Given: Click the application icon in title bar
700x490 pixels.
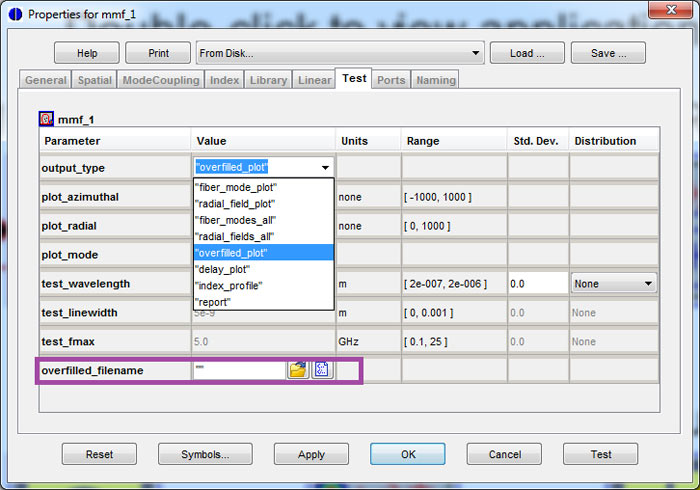Looking at the screenshot, I should 14,13.
